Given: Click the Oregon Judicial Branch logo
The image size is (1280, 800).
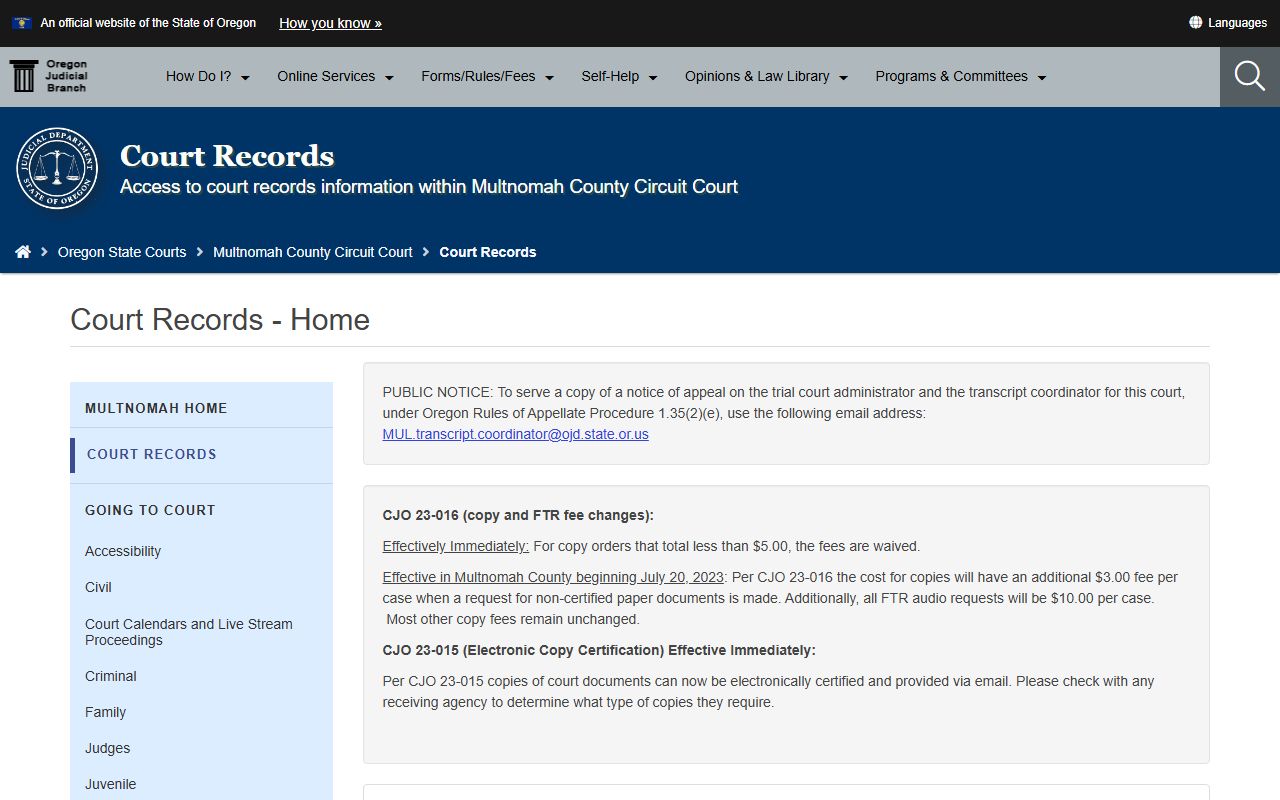Looking at the screenshot, I should tap(49, 76).
